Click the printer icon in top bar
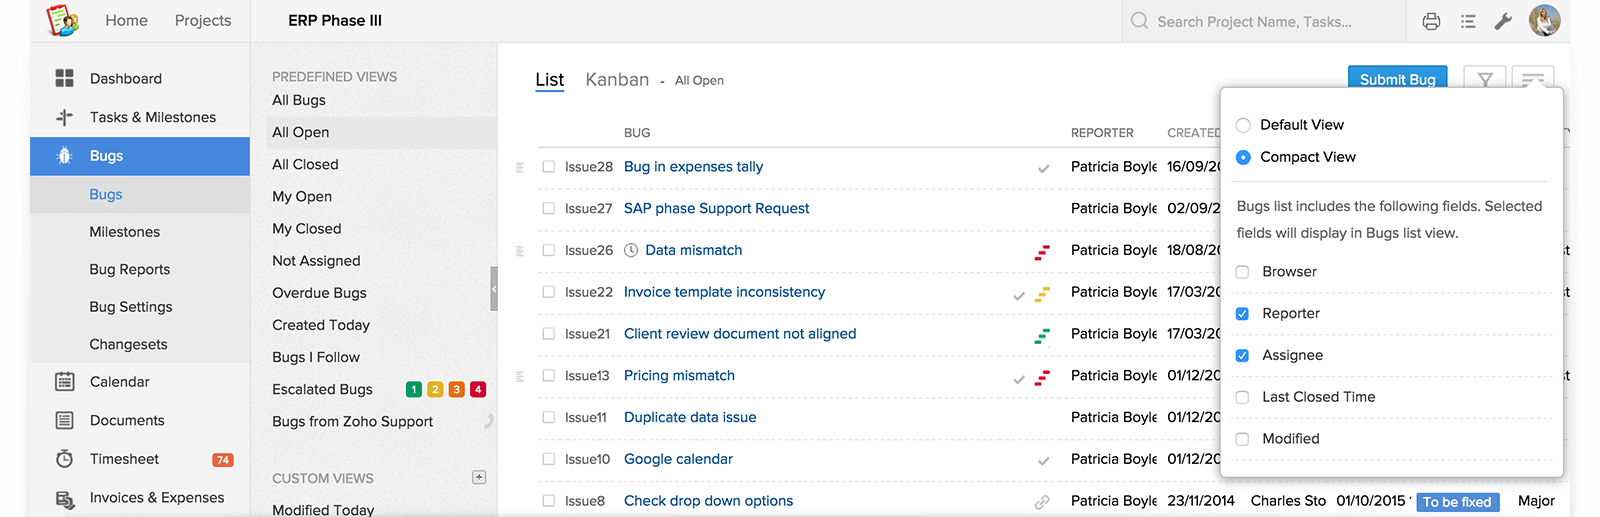Screen dimensions: 1600x517 coord(1431,21)
